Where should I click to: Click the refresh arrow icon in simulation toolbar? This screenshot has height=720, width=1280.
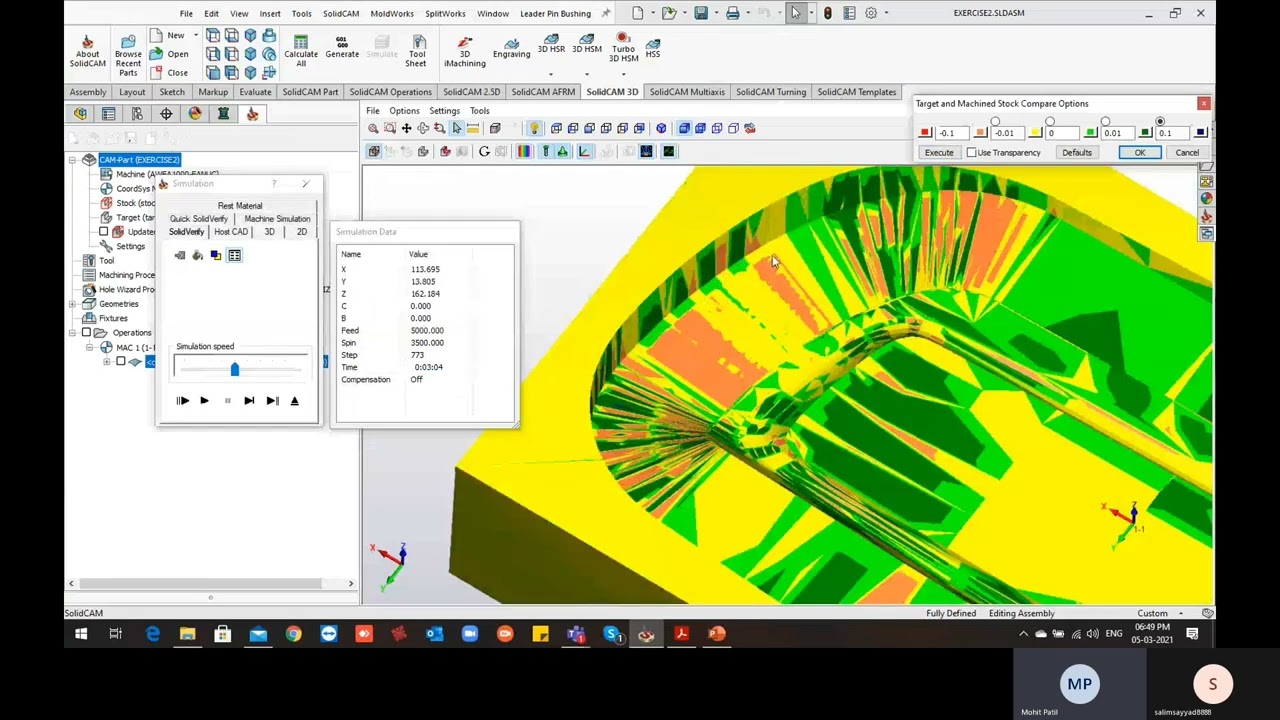[x=484, y=151]
